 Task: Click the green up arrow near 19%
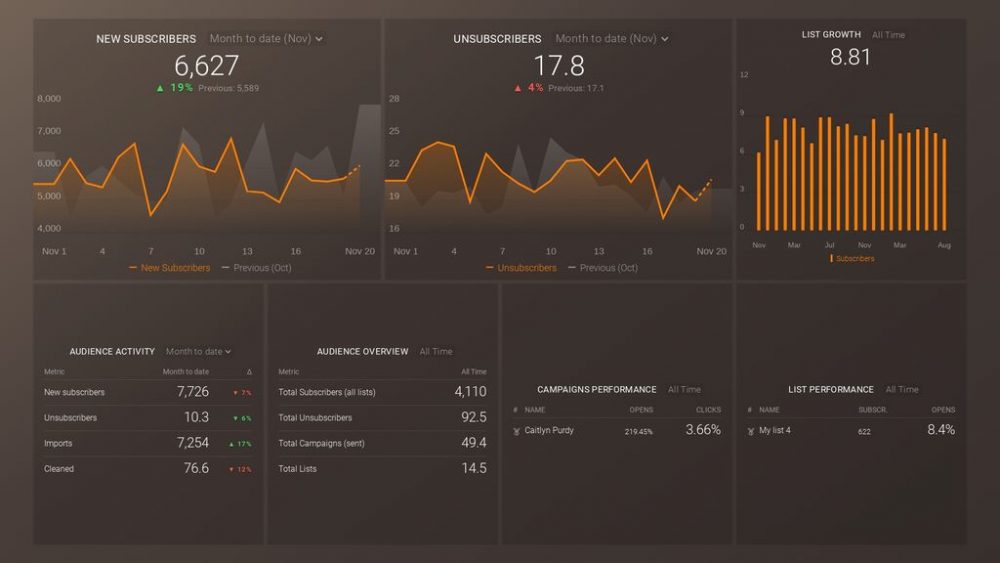159,88
